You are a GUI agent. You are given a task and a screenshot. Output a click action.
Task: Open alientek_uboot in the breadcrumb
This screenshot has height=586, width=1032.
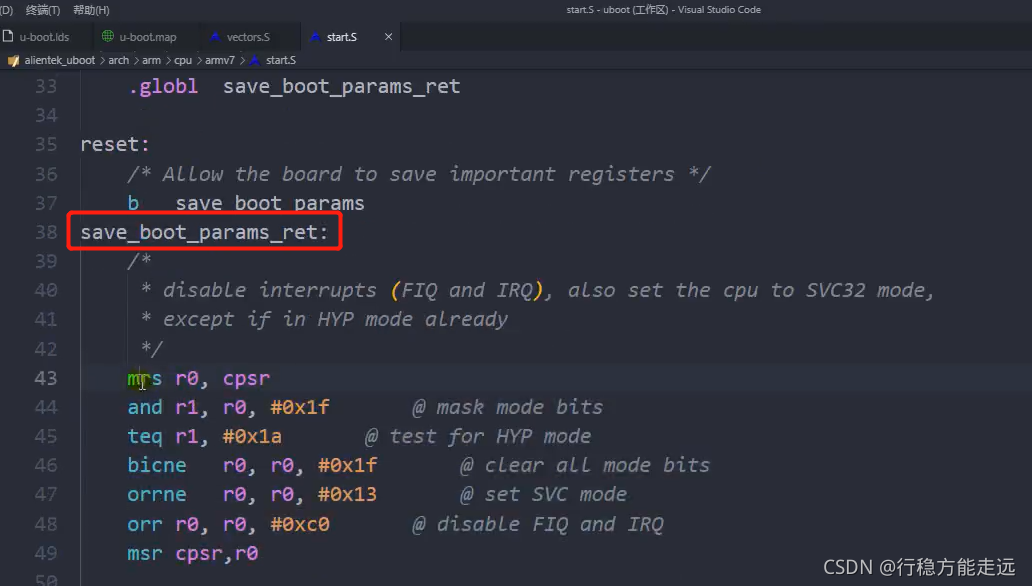point(60,60)
